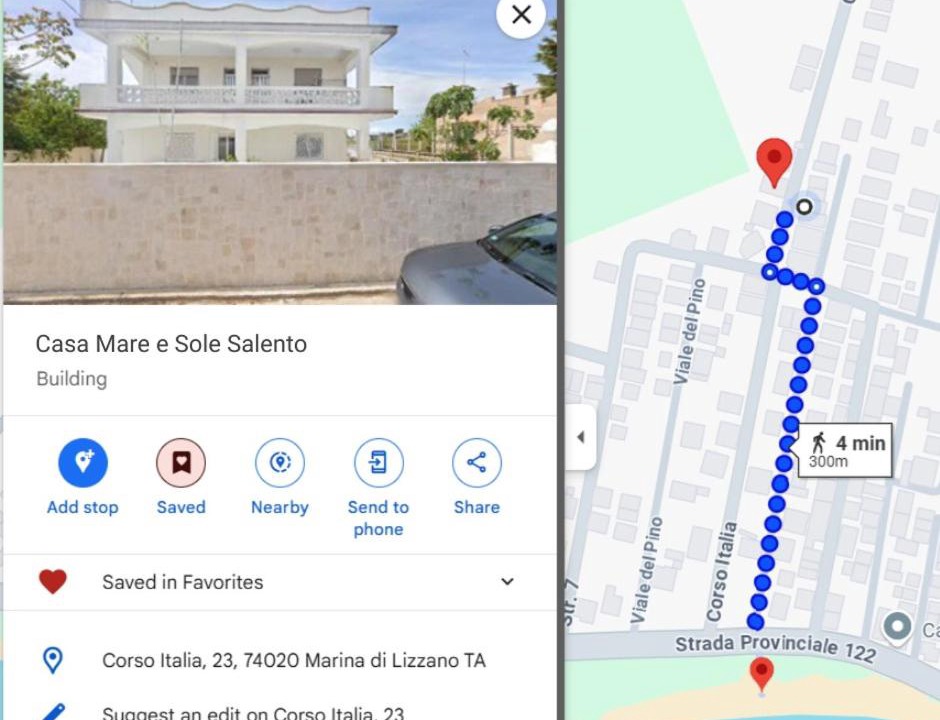Click the route start circle marker
Viewport: 940px width, 720px height.
click(x=804, y=207)
